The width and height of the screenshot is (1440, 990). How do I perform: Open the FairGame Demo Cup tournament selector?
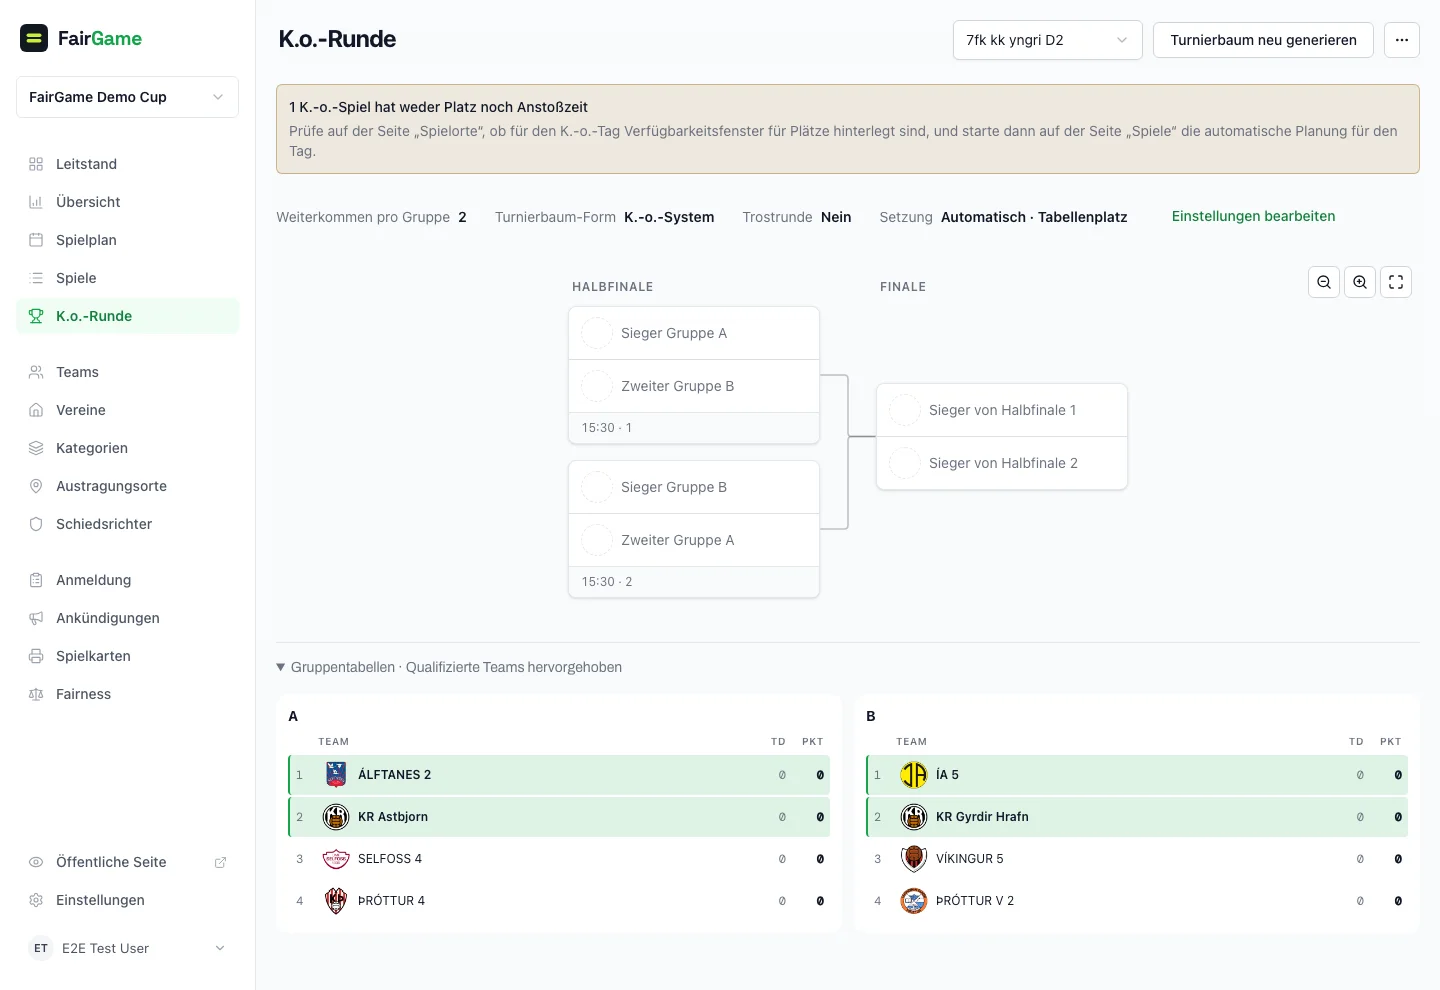127,97
